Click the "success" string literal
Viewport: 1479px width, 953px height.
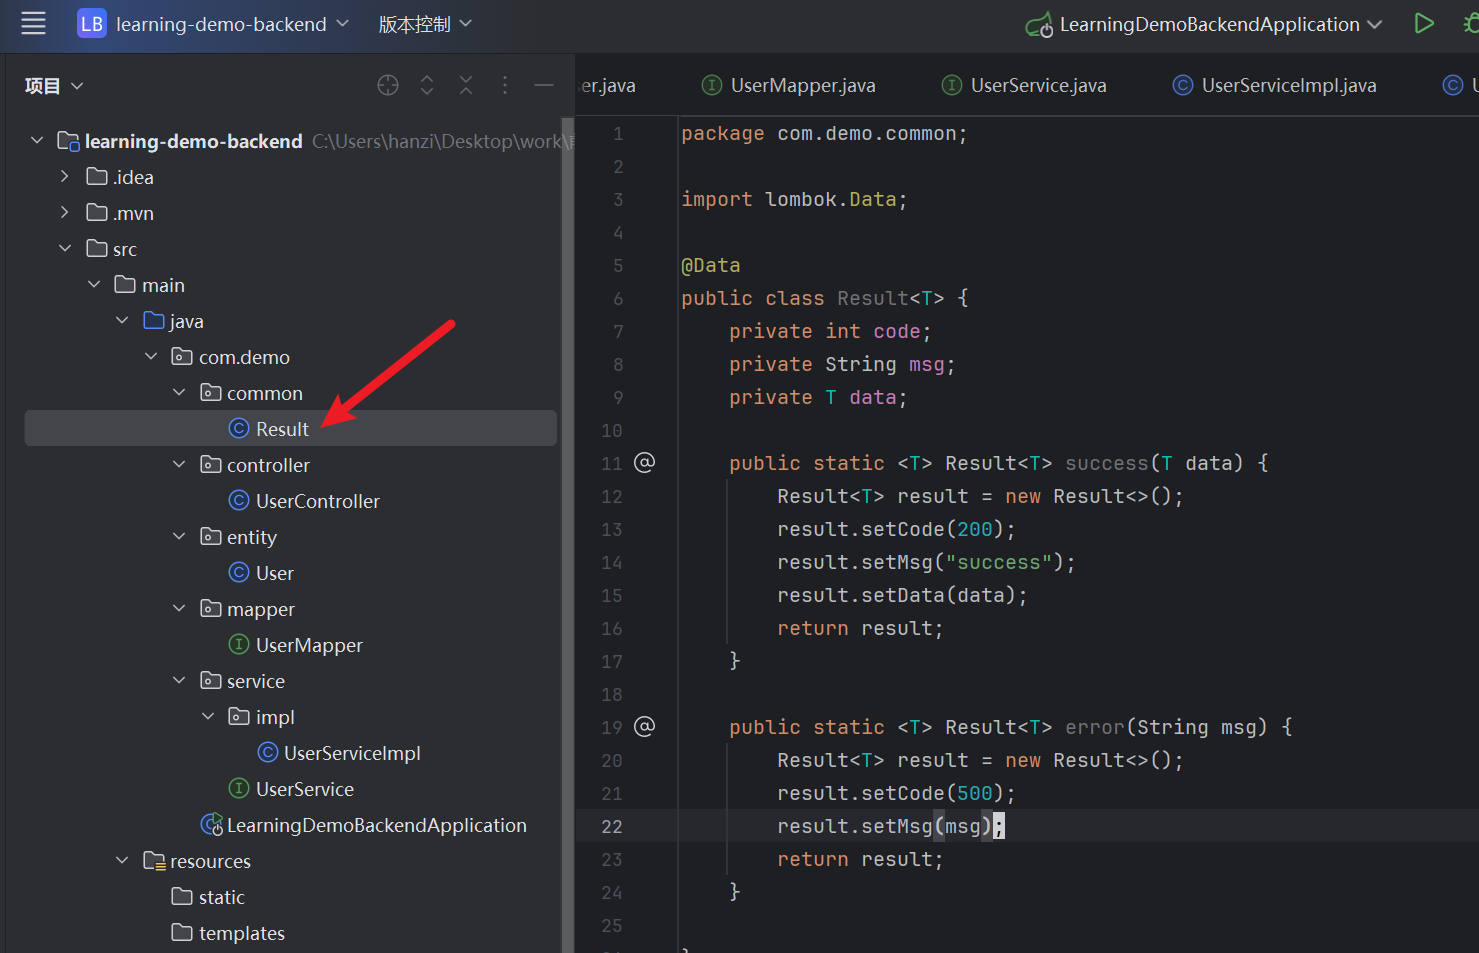click(x=999, y=562)
